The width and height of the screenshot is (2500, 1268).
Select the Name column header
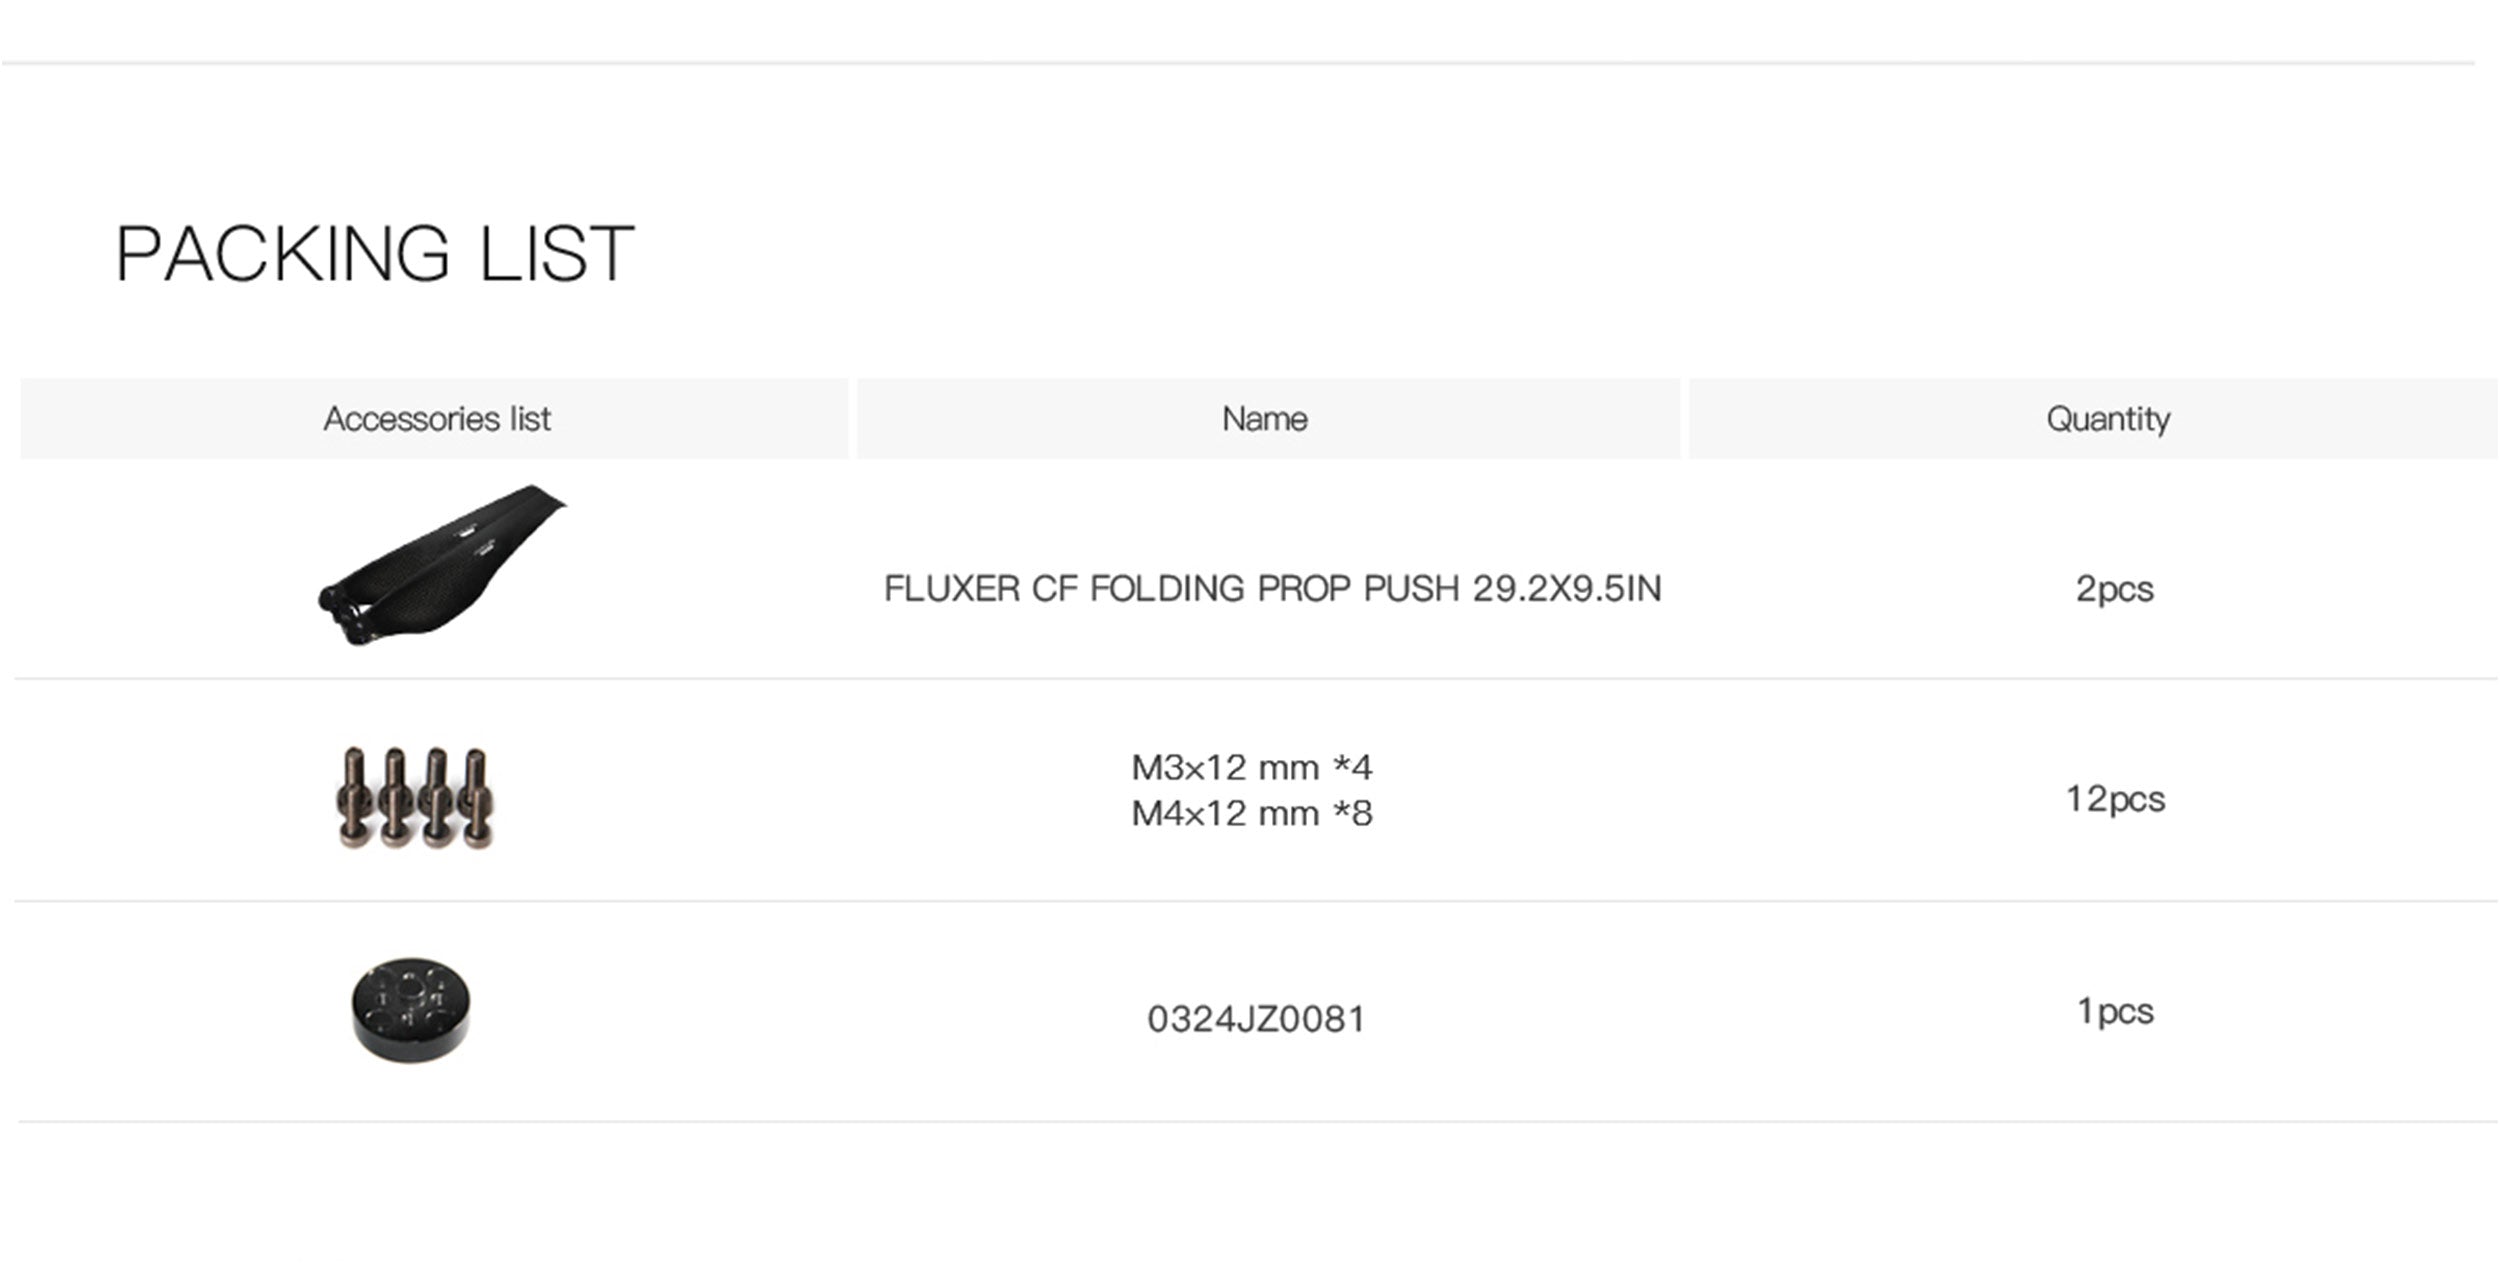(1264, 419)
